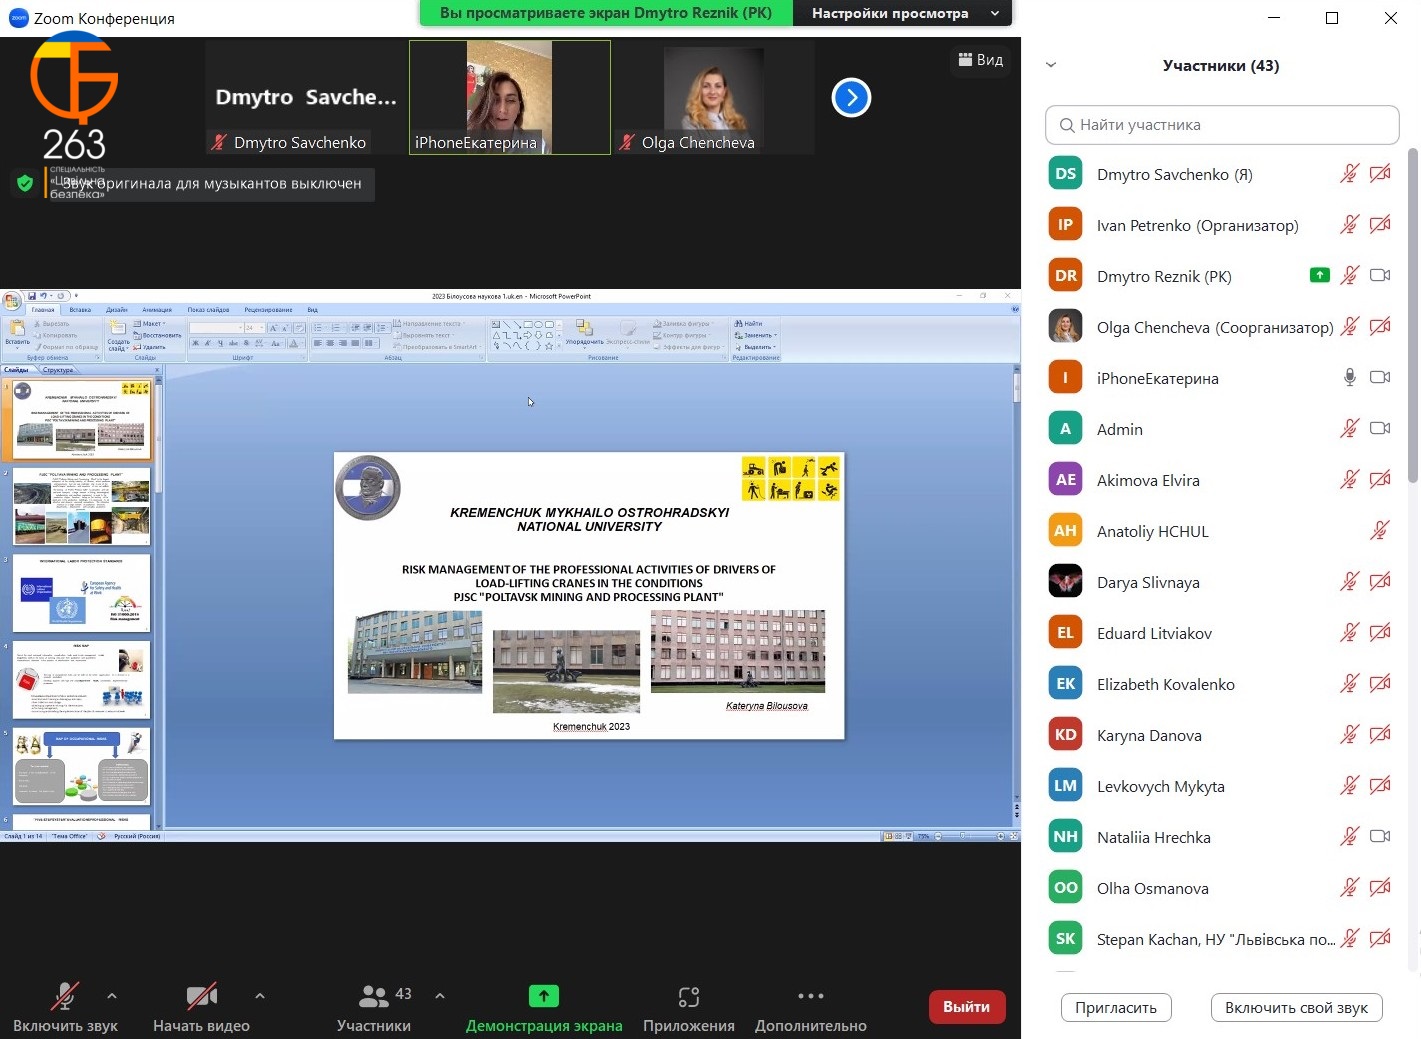Click Включить свой звук button
This screenshot has height=1039, width=1421.
pos(1296,1008)
